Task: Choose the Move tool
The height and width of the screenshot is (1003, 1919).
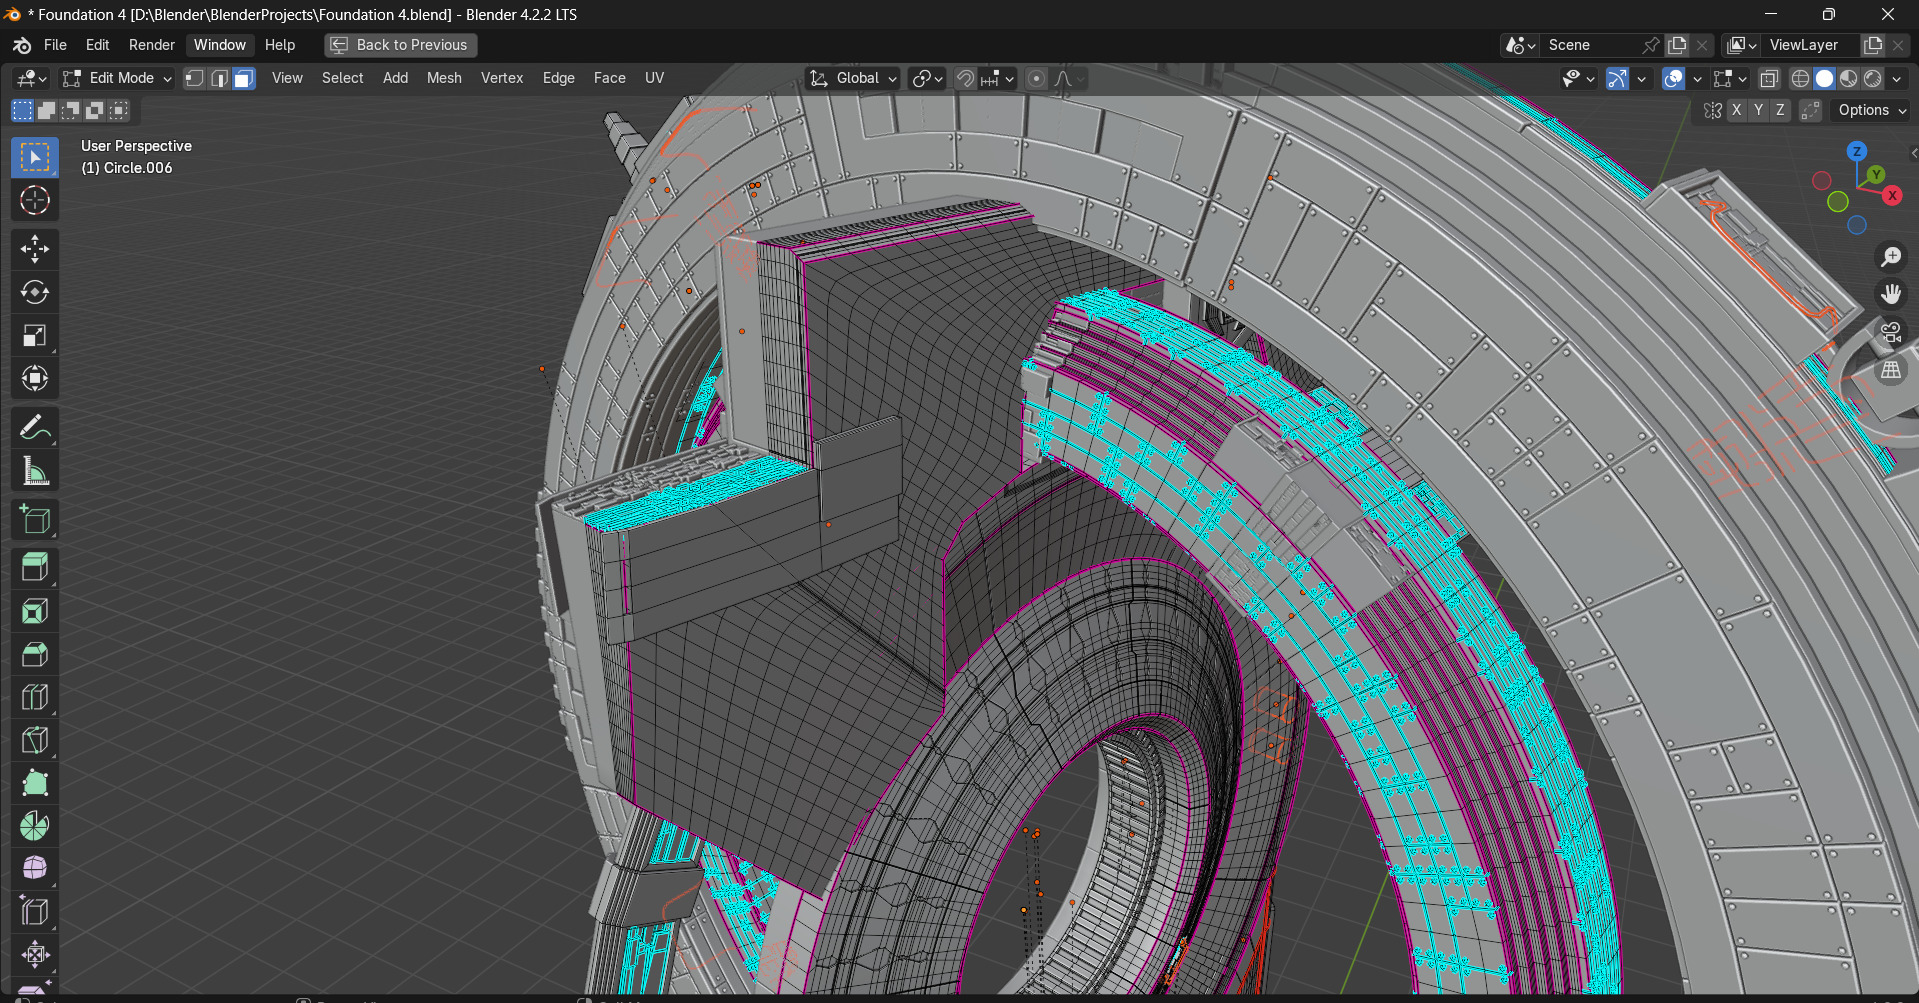Action: point(35,249)
